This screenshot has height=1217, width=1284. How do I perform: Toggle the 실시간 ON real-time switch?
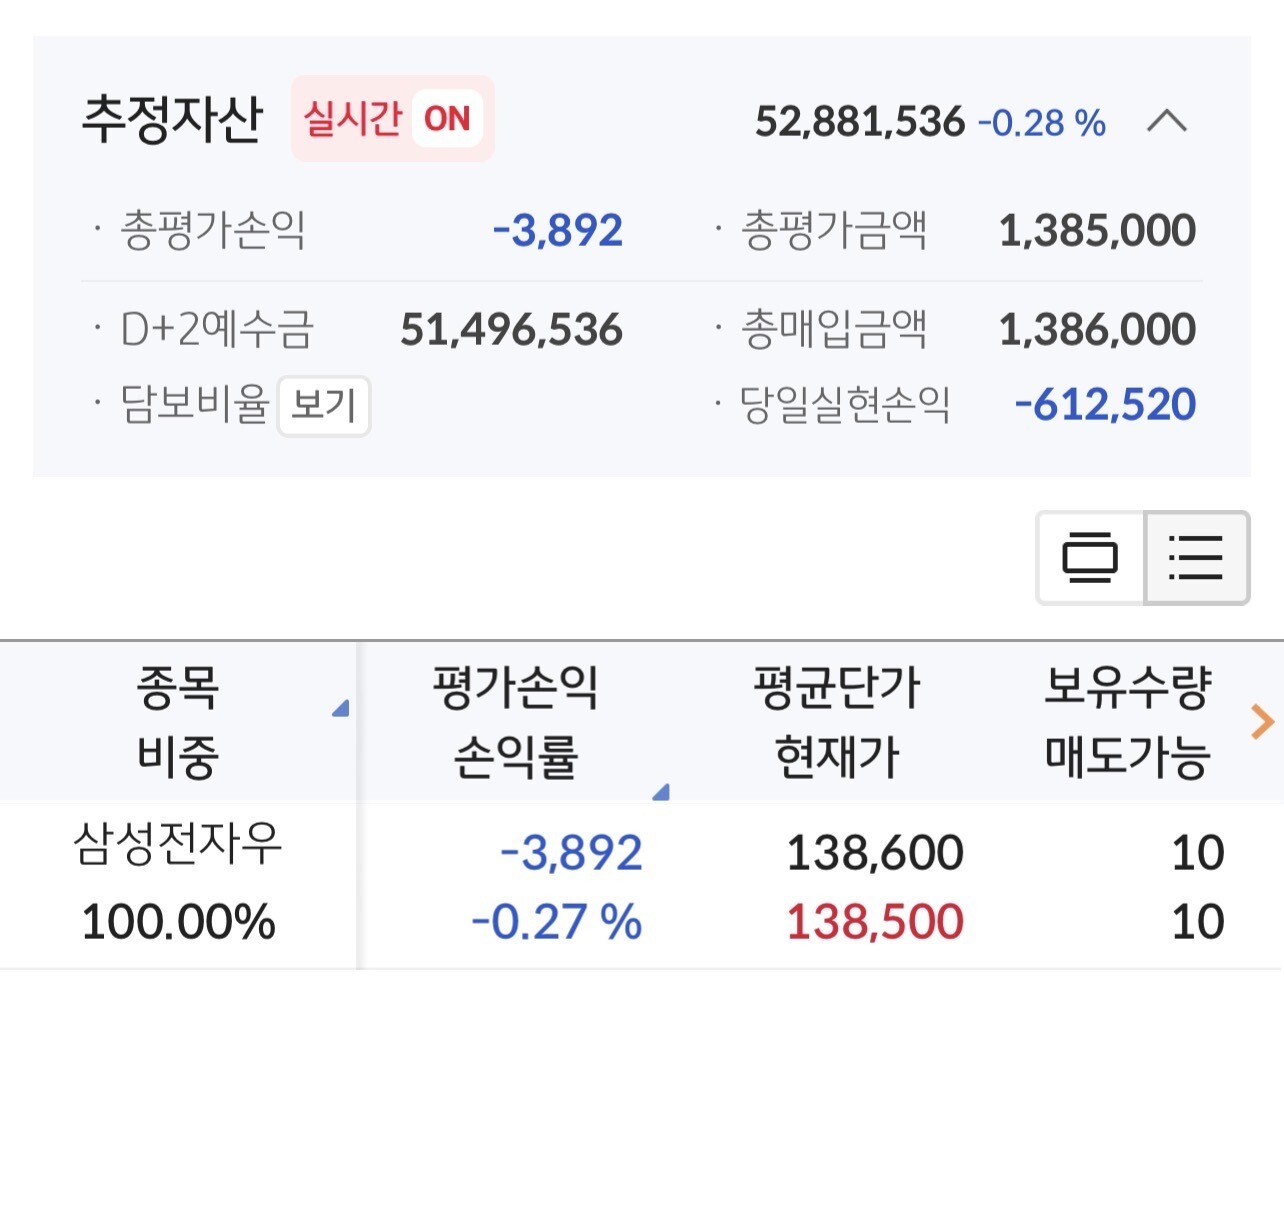(x=392, y=119)
